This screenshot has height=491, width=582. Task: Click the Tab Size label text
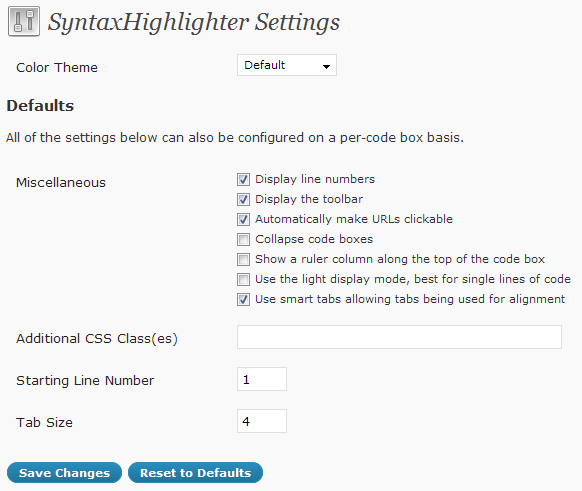(x=44, y=422)
